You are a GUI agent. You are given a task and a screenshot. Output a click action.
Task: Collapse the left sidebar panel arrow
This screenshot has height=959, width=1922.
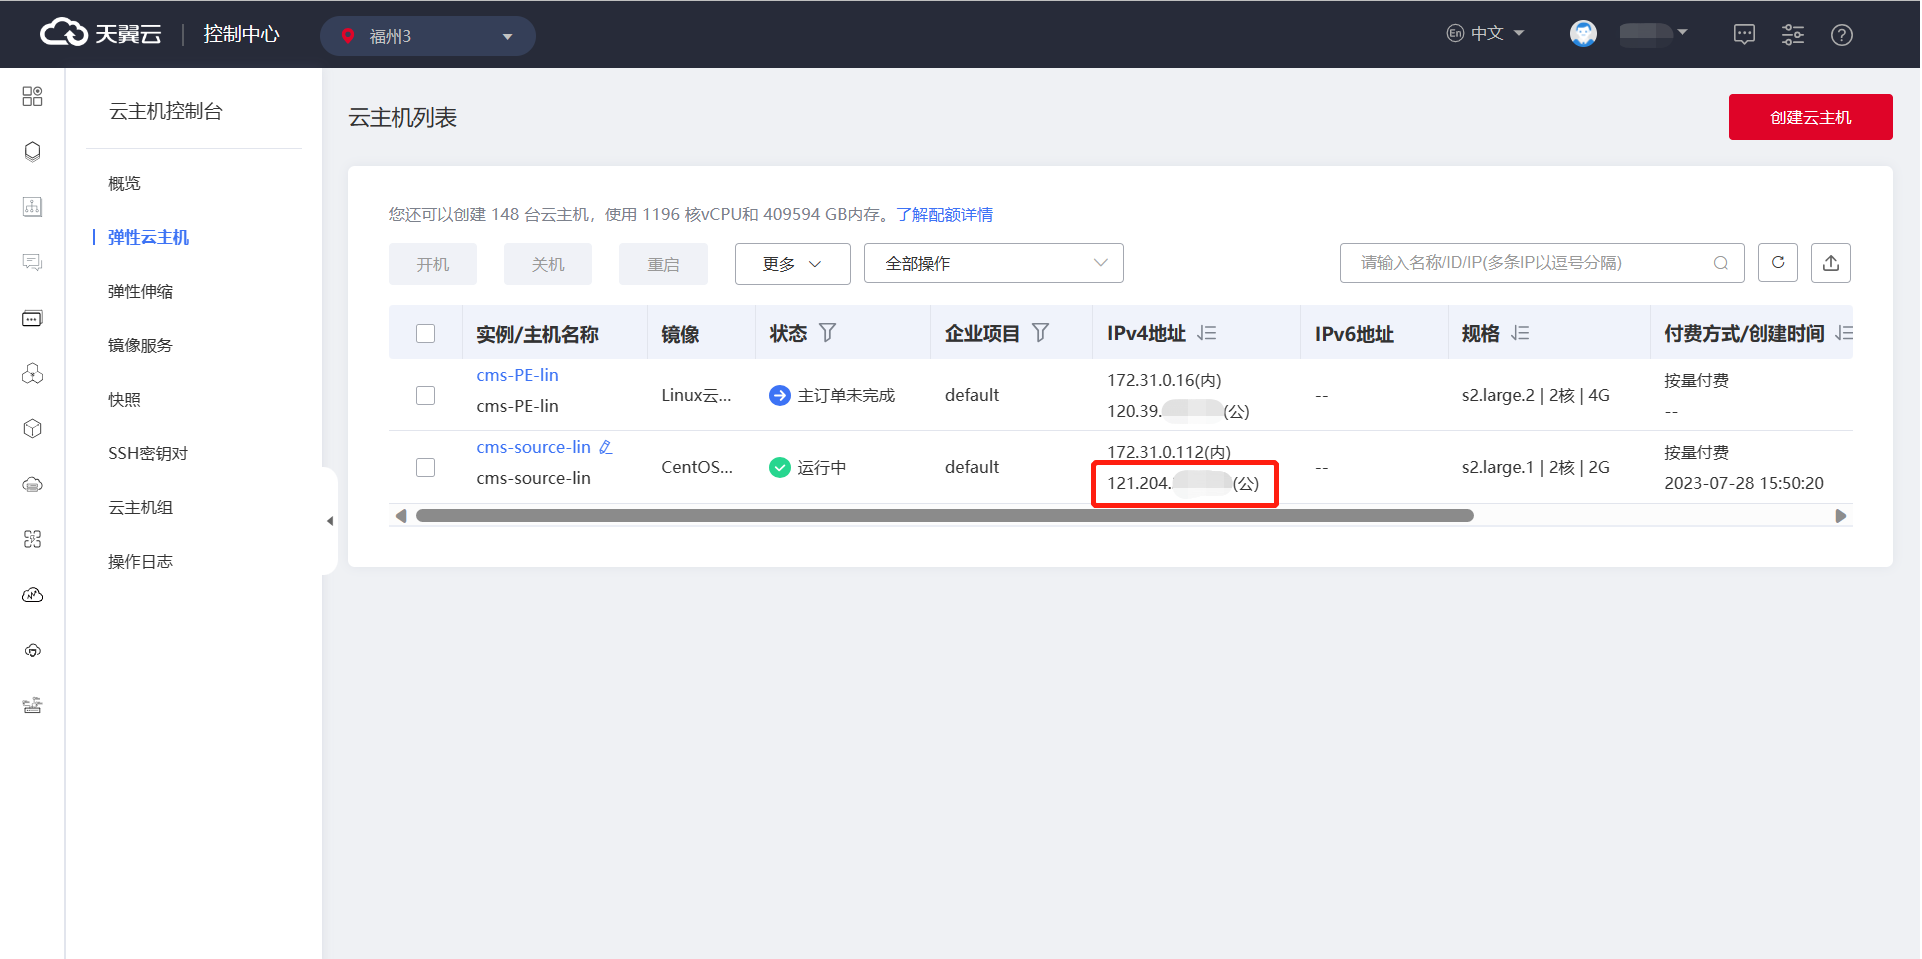[330, 521]
